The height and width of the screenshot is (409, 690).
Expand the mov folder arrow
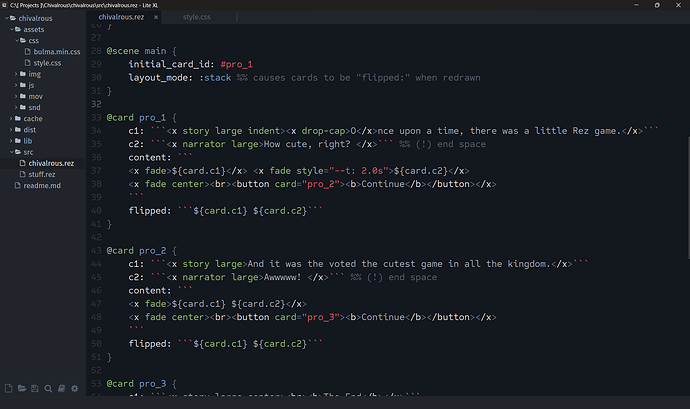tap(16, 96)
